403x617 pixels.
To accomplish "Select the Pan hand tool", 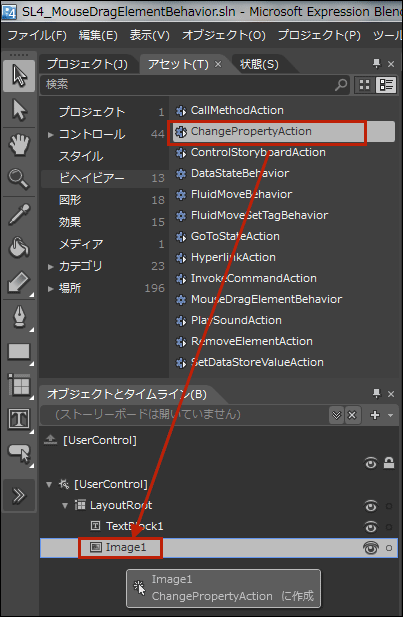I will click(x=19, y=144).
